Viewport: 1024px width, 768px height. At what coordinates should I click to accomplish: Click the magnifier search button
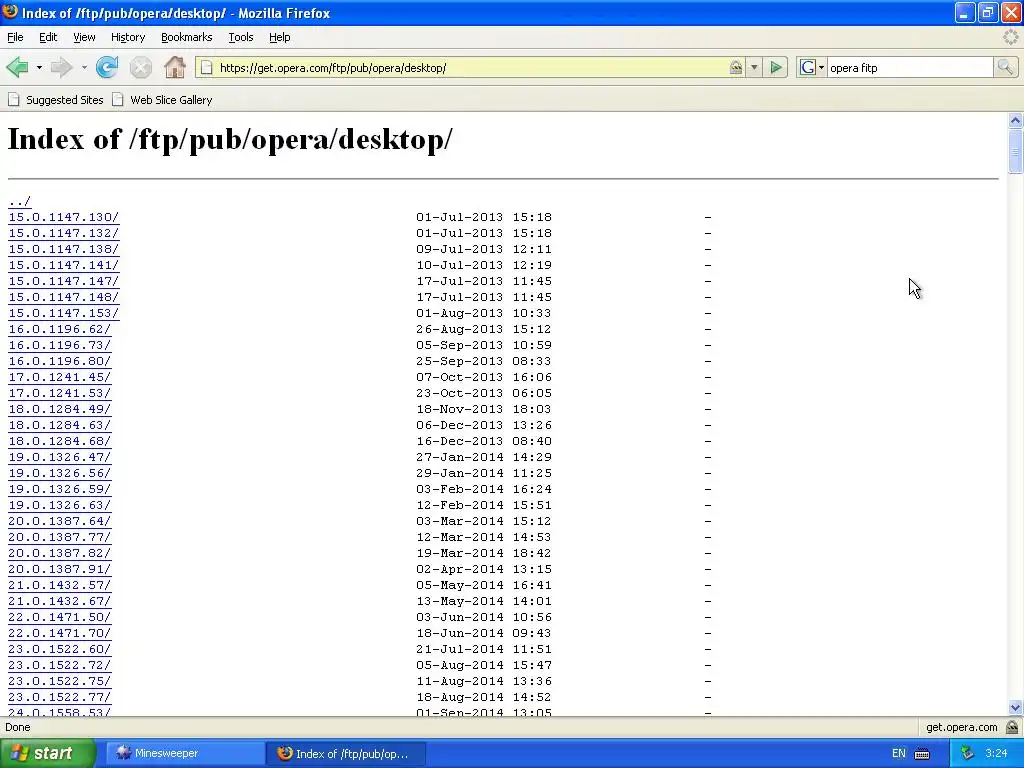click(x=1005, y=67)
